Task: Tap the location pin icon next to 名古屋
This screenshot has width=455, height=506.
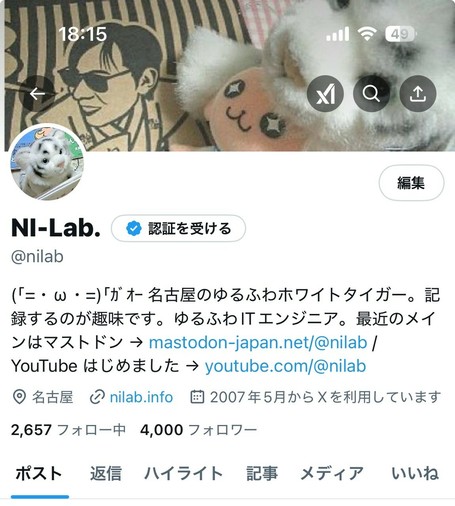Action: tap(19, 397)
